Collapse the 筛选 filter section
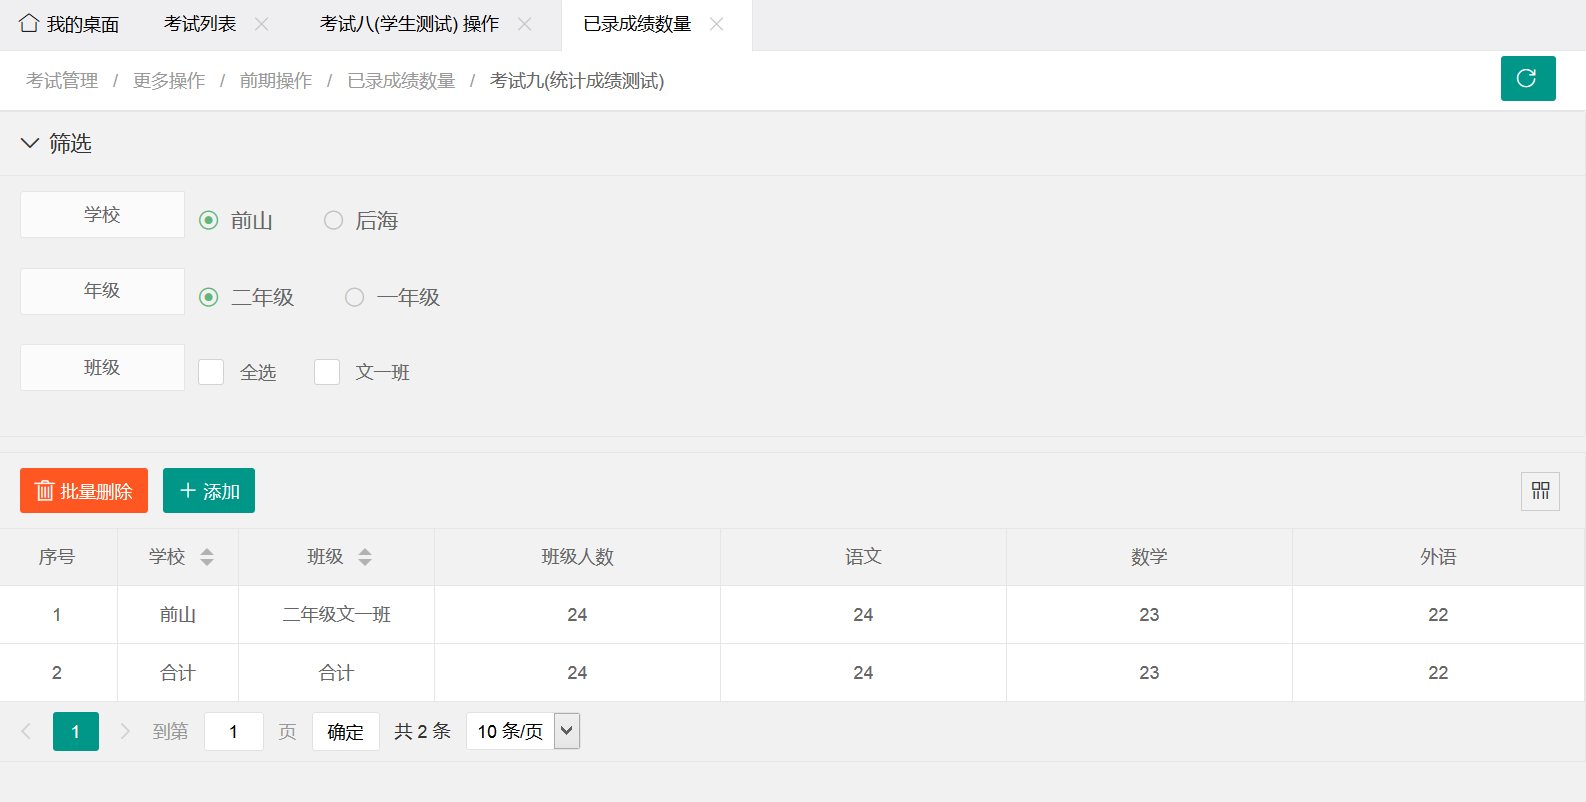The height and width of the screenshot is (802, 1586). (30, 143)
